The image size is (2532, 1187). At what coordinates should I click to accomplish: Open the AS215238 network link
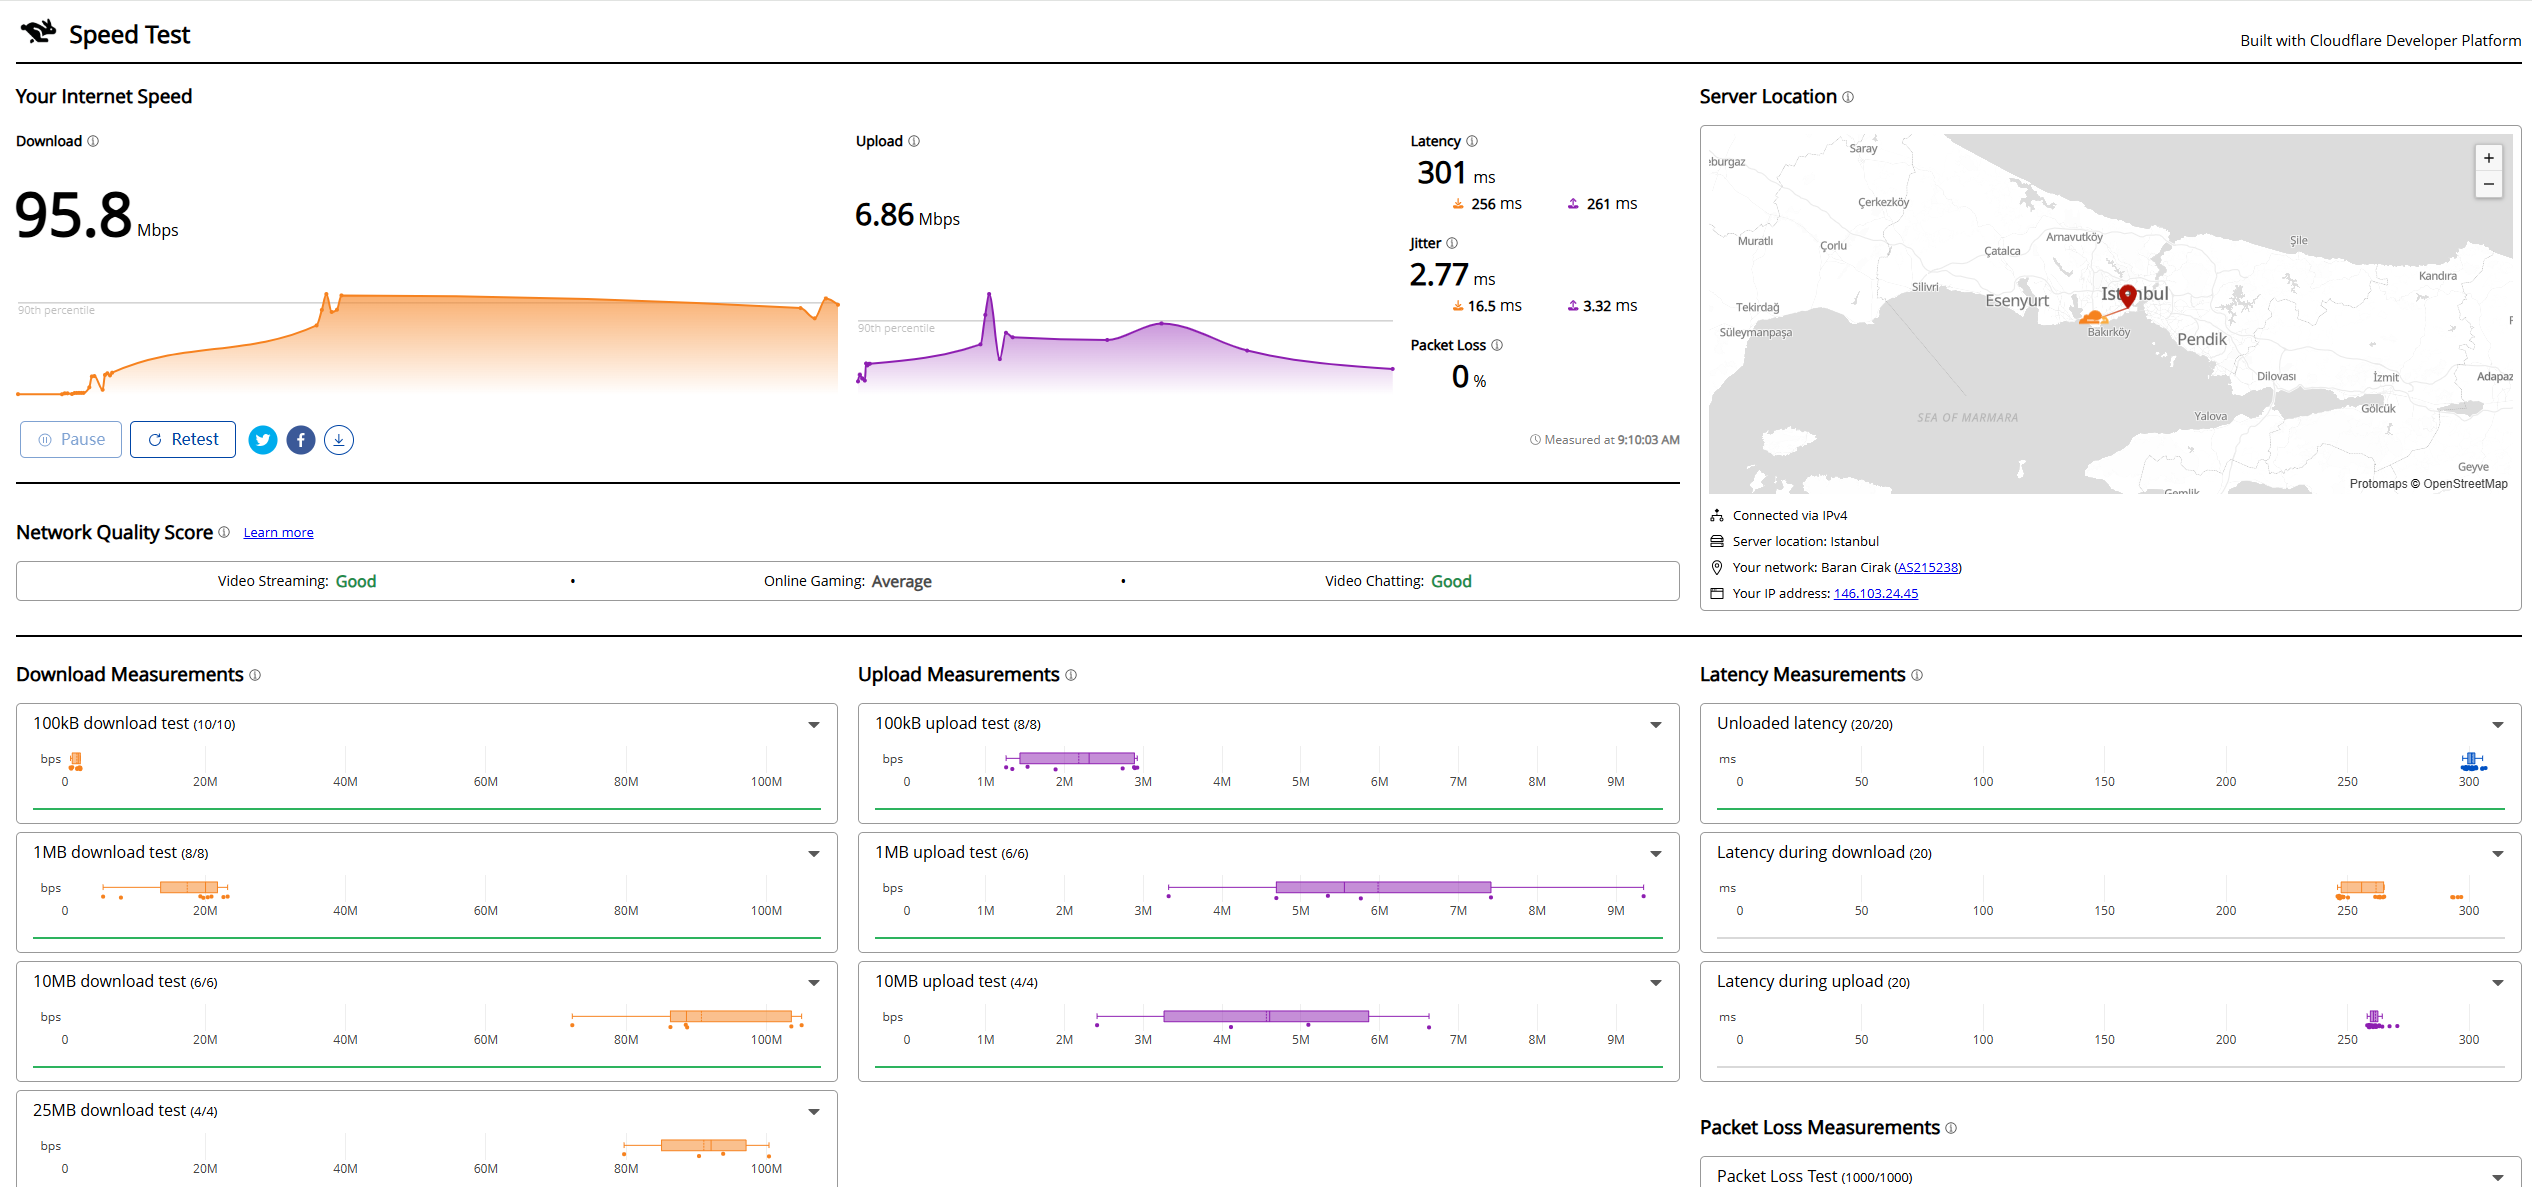coord(1928,568)
